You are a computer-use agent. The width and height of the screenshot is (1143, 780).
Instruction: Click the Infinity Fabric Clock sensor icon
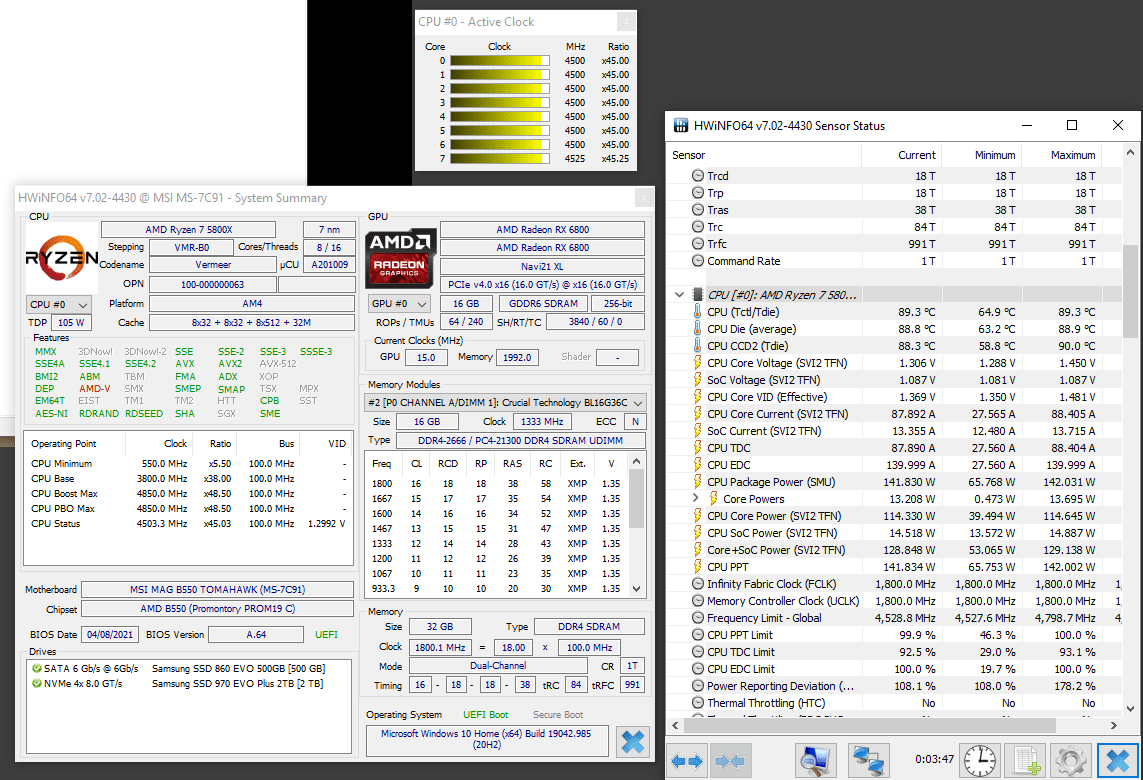click(x=698, y=584)
